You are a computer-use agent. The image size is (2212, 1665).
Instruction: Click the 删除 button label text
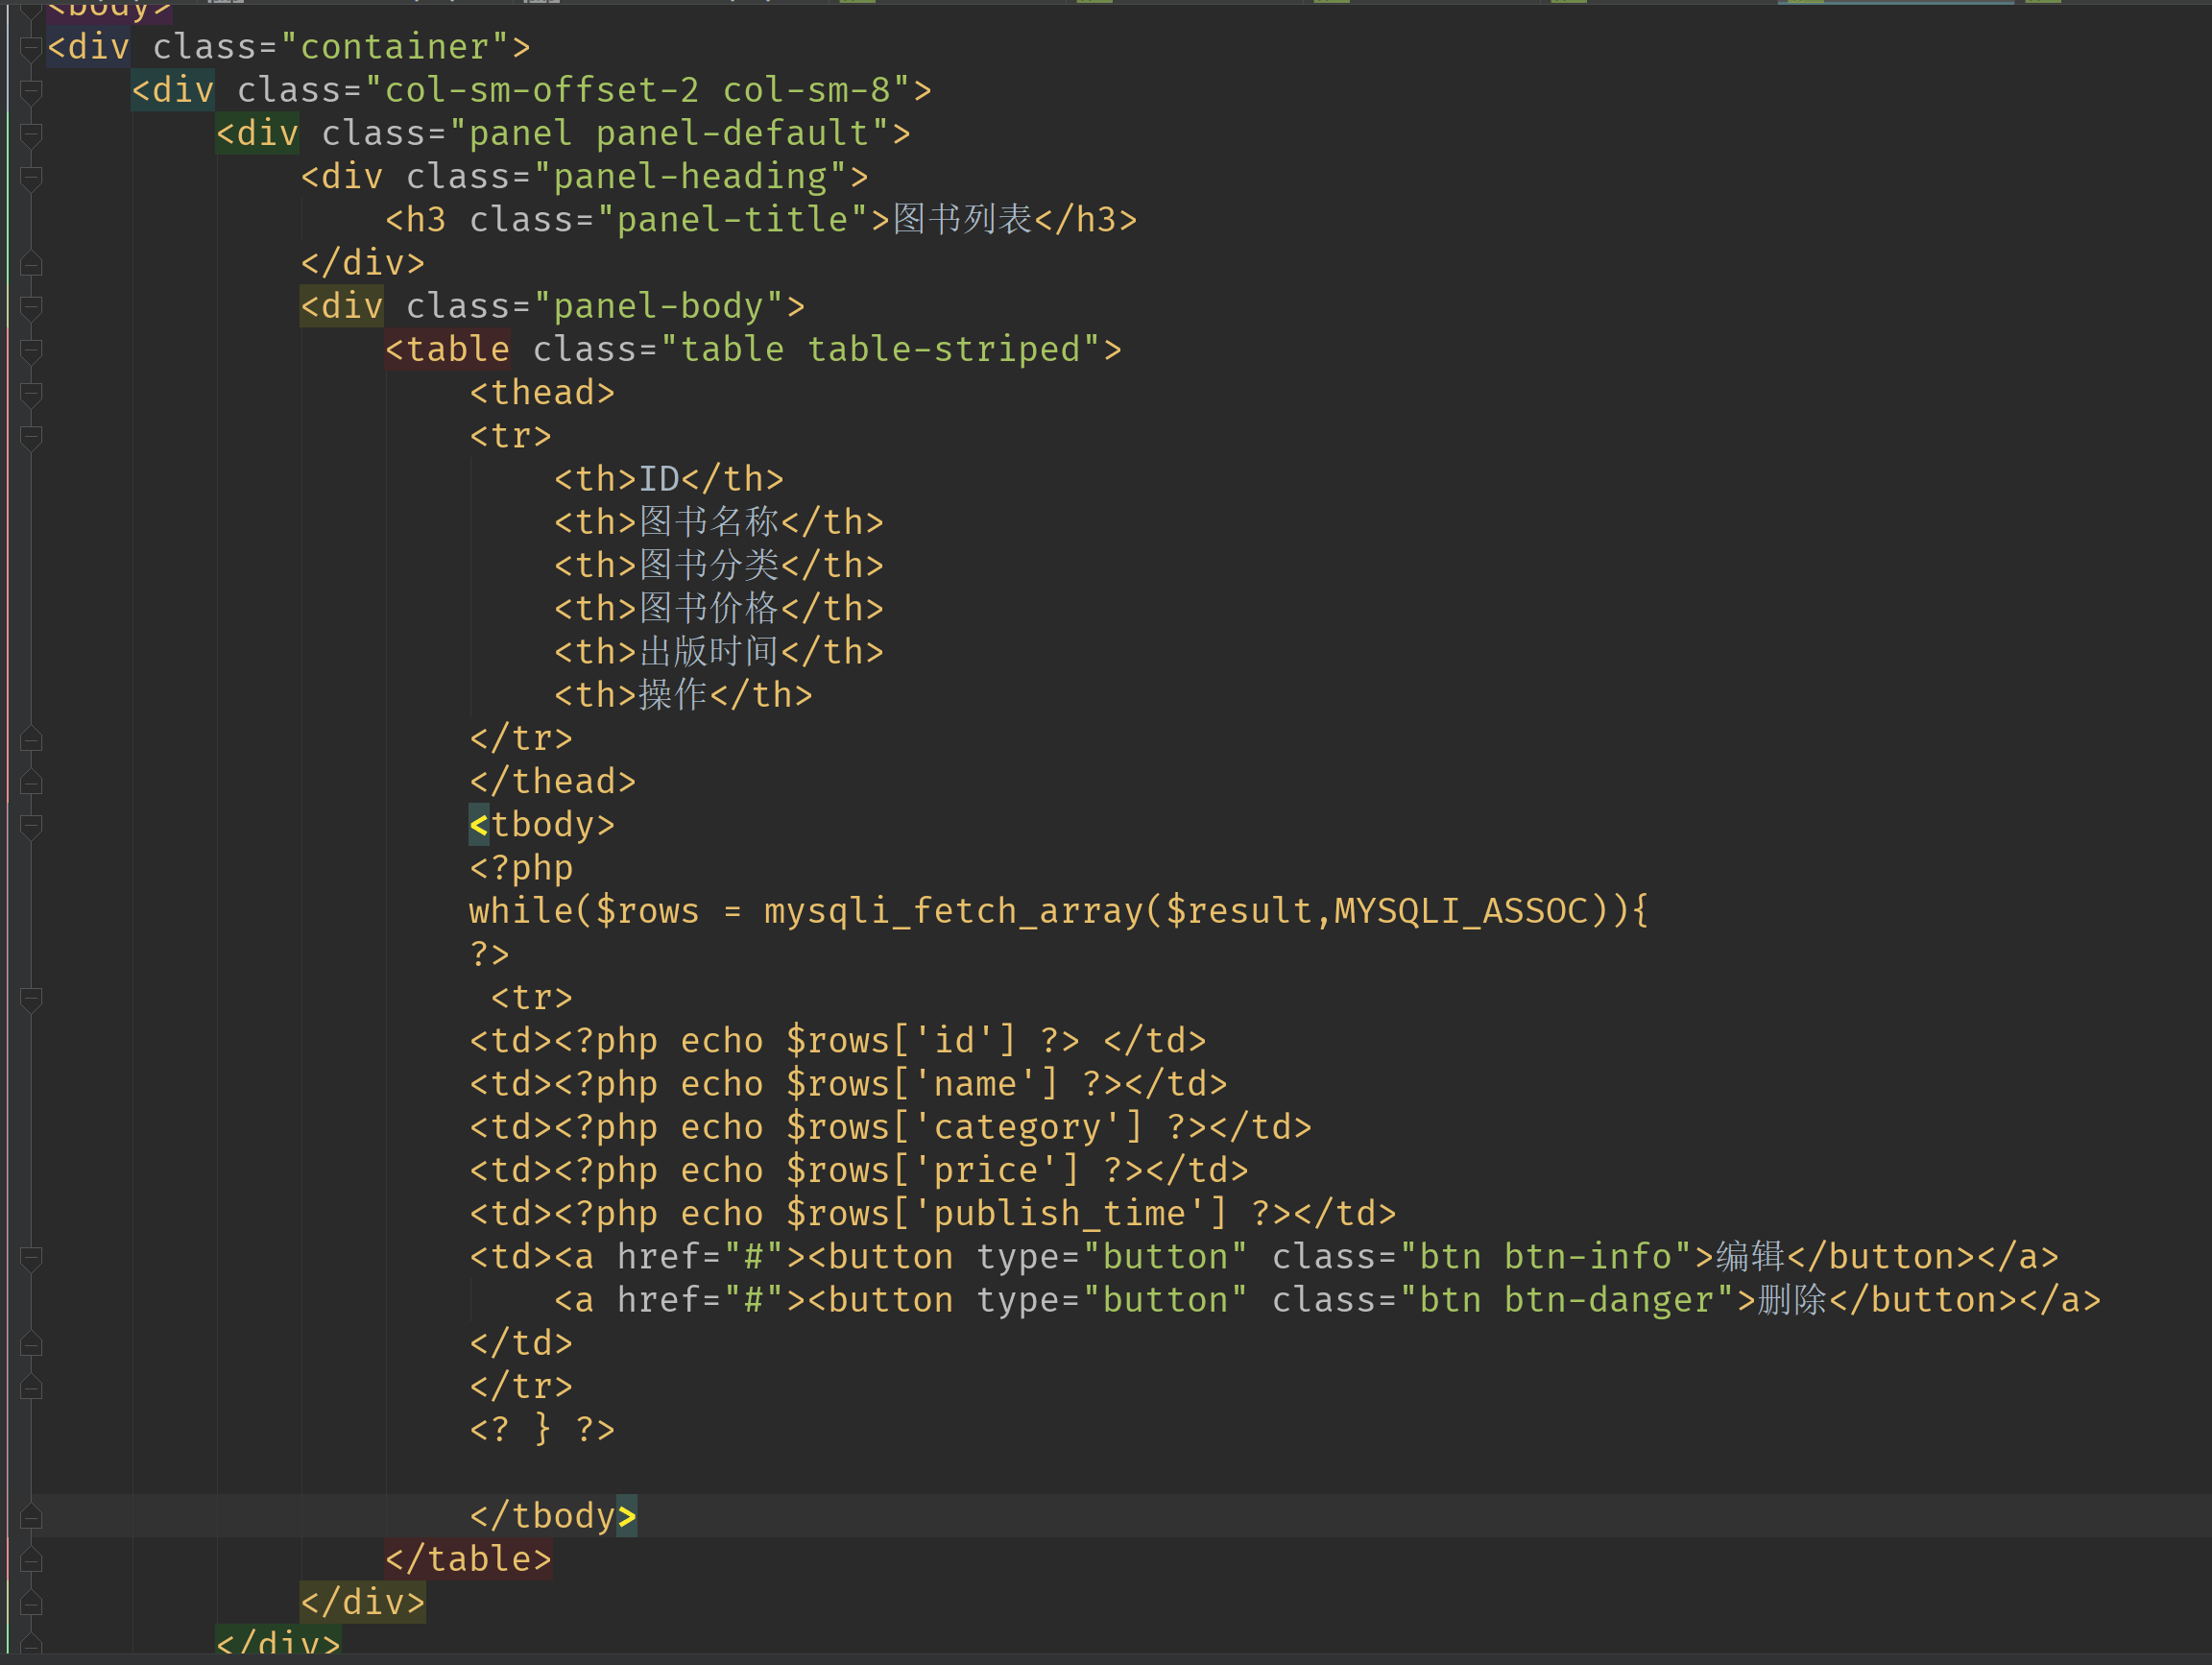[x=1793, y=1299]
